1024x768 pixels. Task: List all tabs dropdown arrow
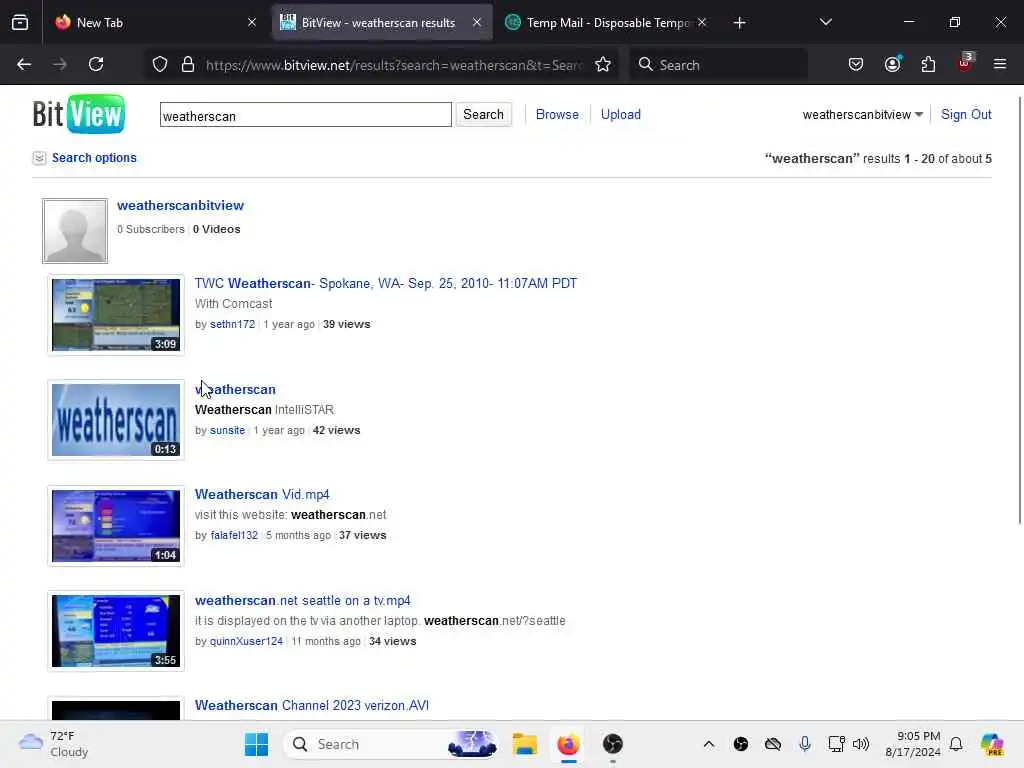(825, 22)
